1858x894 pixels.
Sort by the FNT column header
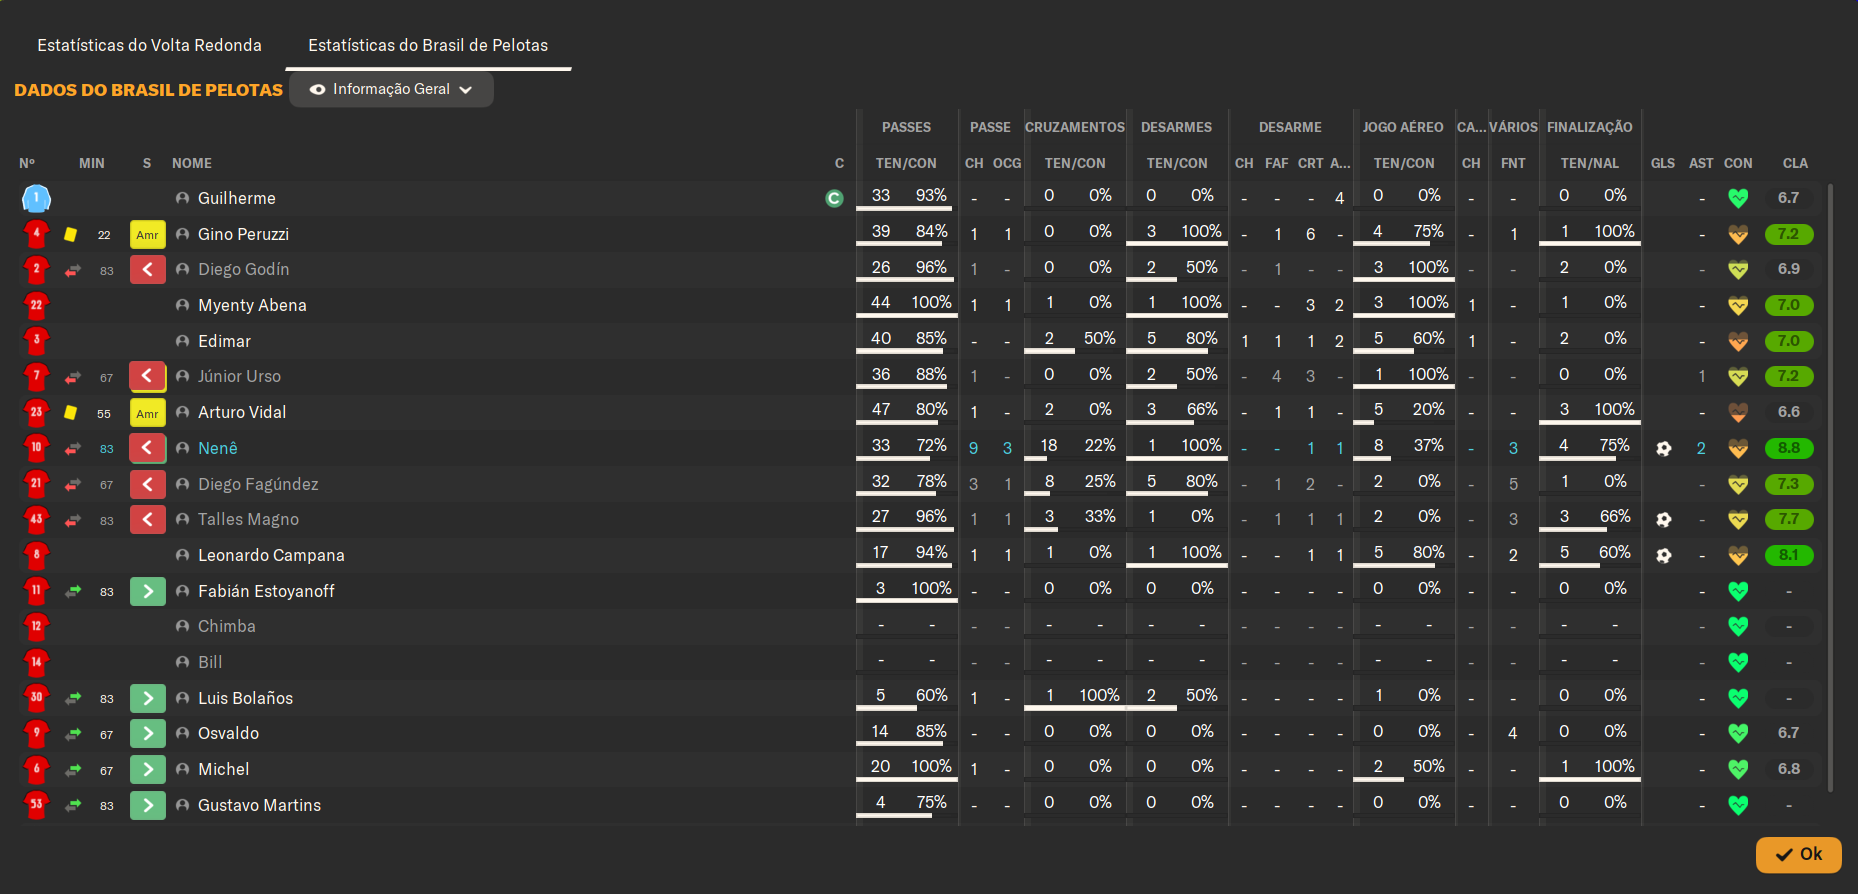(1513, 163)
